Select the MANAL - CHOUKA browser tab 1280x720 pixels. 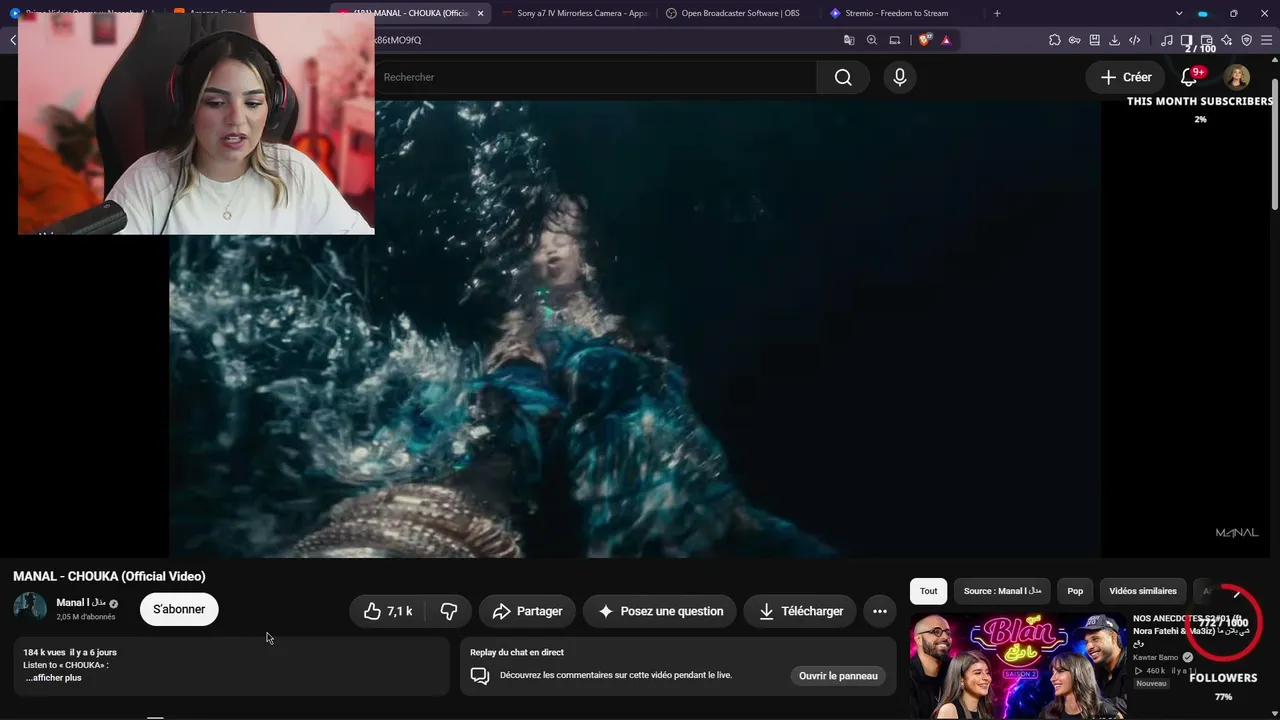click(x=410, y=13)
